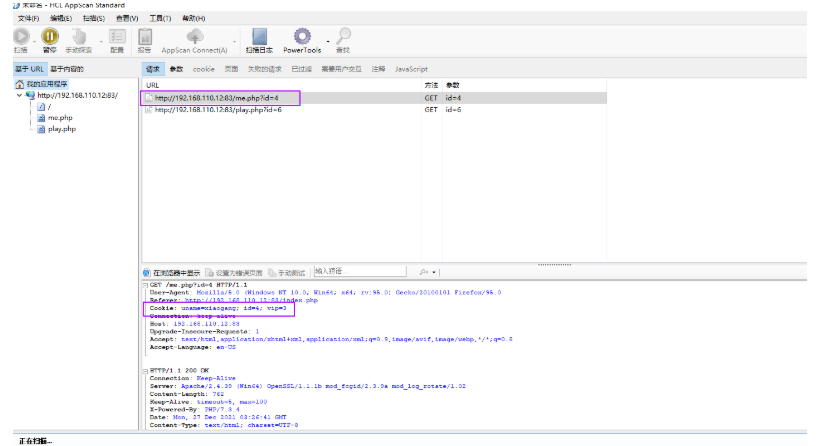Select row http://192.168.110.12:83/play.php?id=6
834x446 pixels.
click(374, 110)
